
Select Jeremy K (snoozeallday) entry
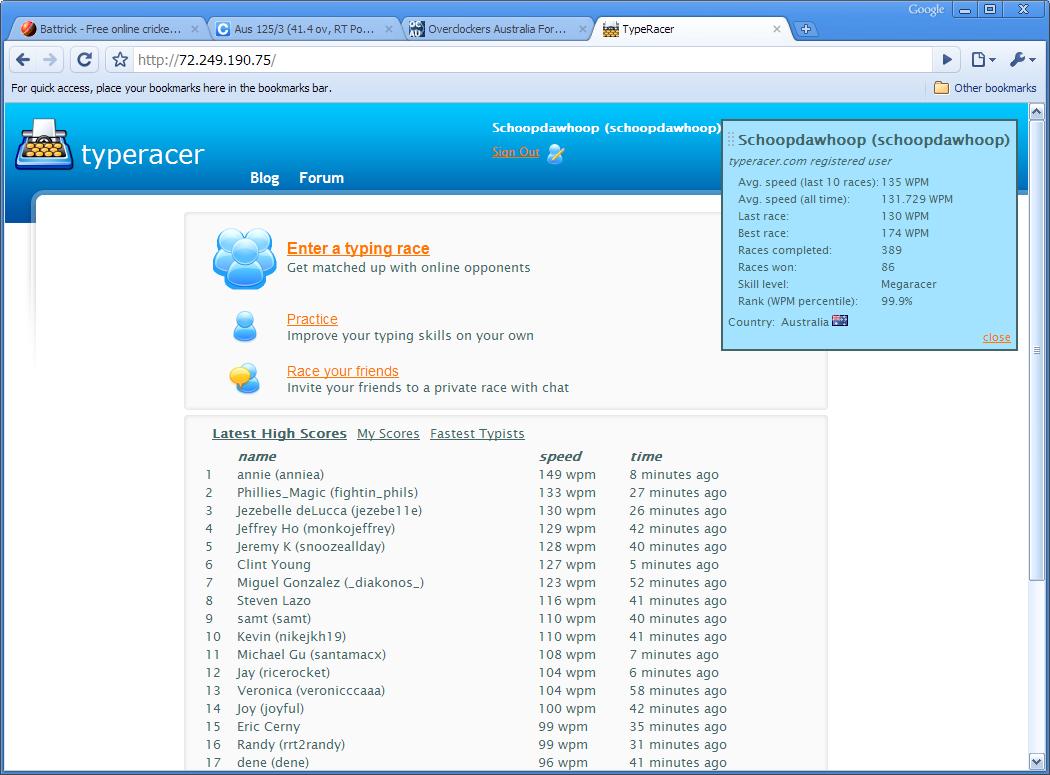(x=311, y=547)
